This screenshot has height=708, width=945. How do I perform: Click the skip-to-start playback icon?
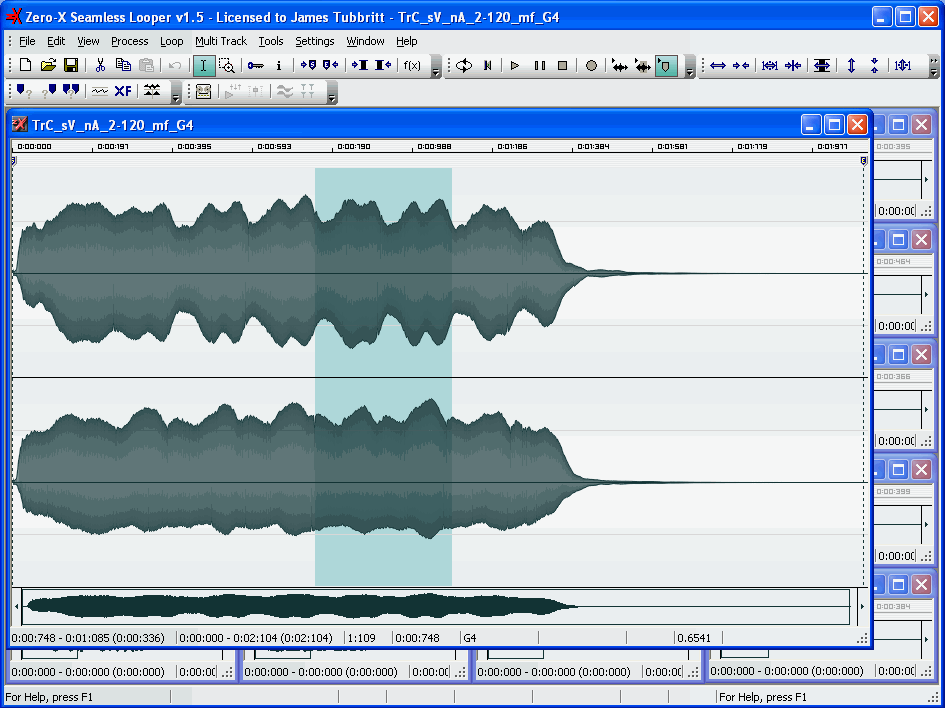point(488,65)
